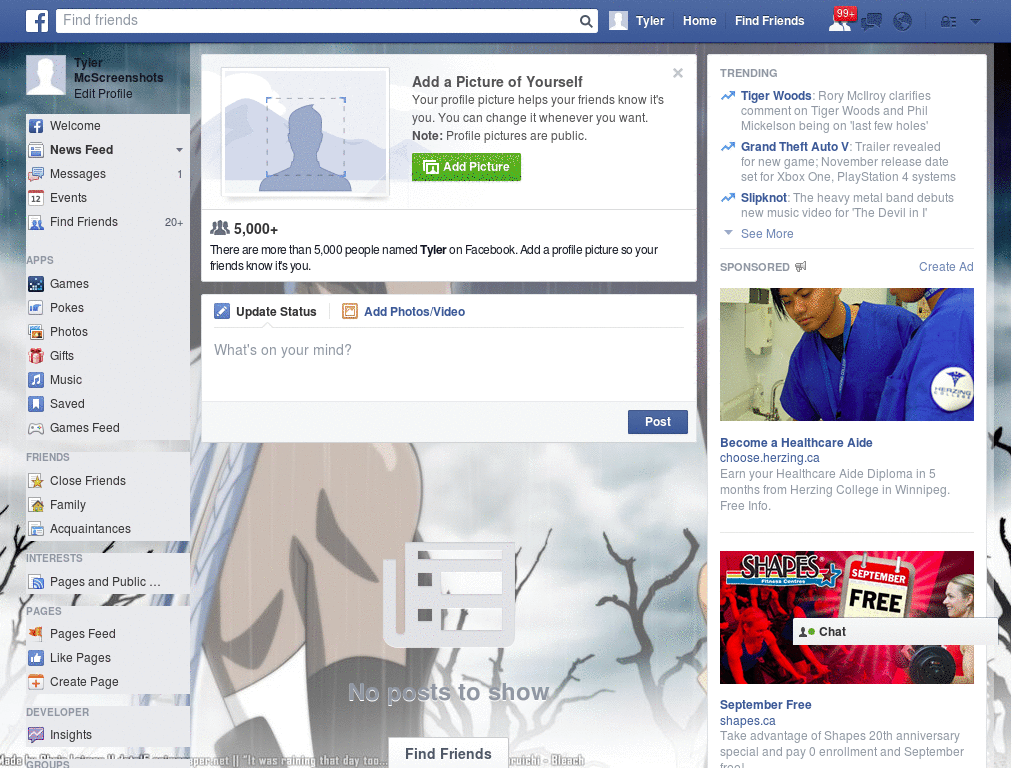Image resolution: width=1024 pixels, height=768 pixels.
Task: Click Edit Profile link
Action: pyautogui.click(x=103, y=93)
